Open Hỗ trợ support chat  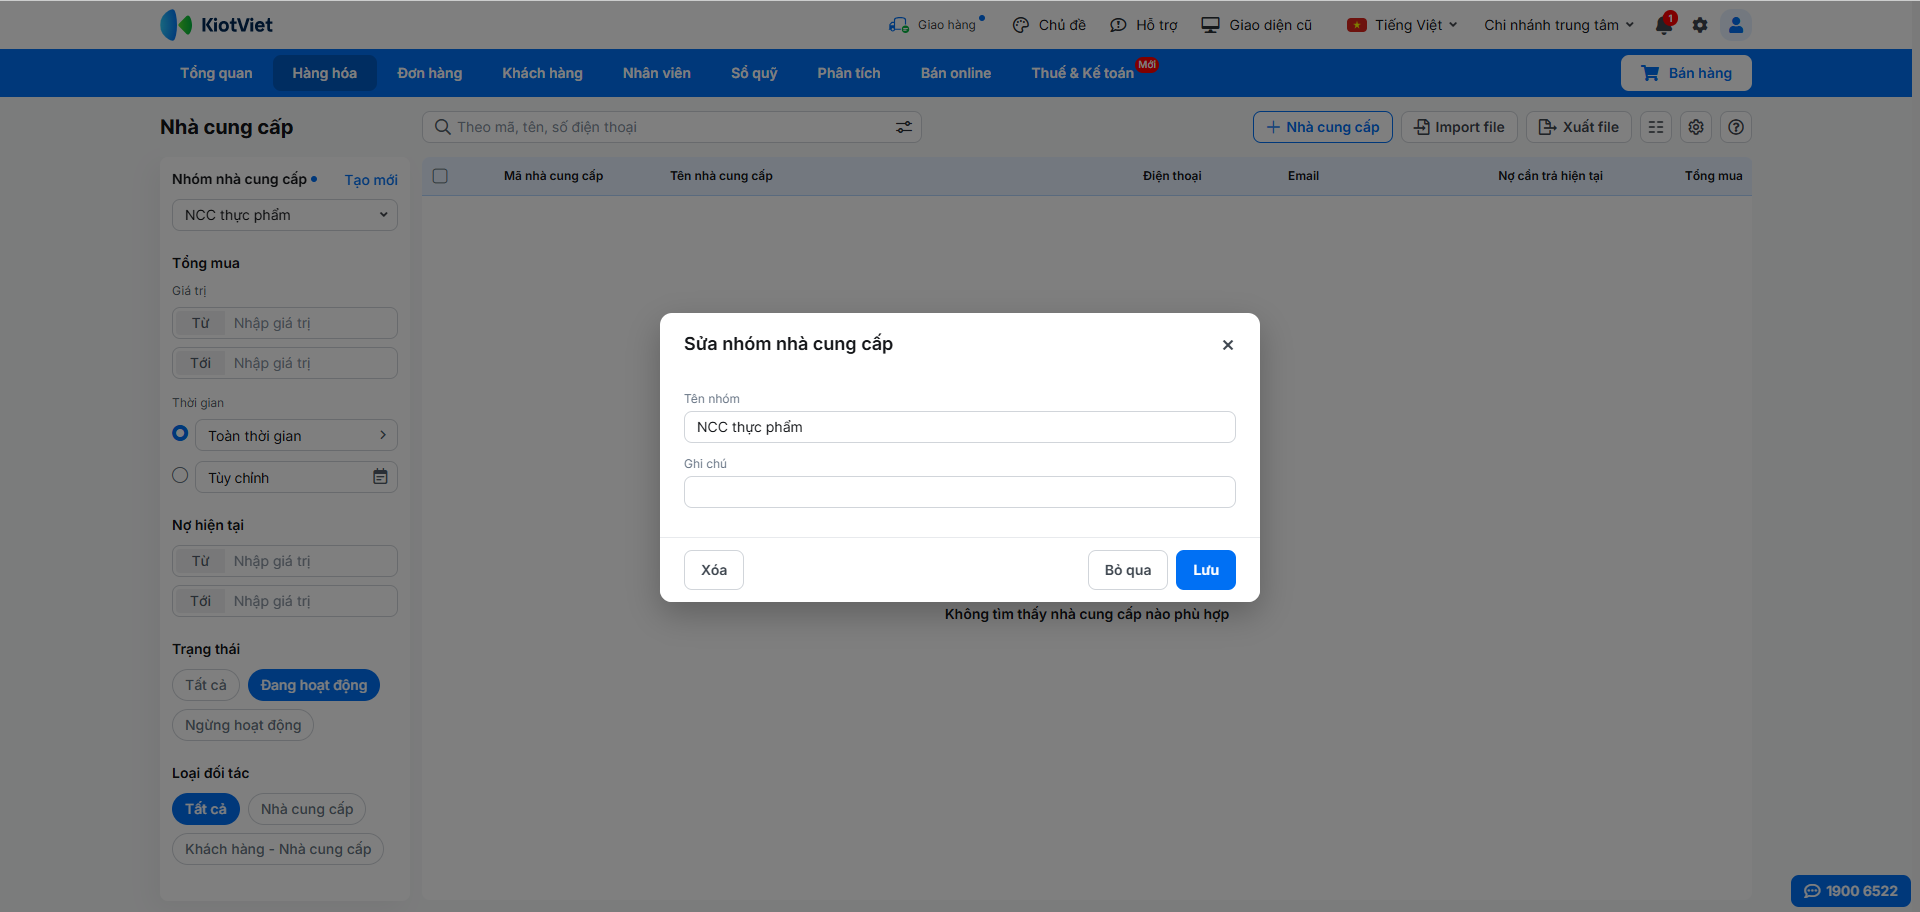(x=1144, y=25)
